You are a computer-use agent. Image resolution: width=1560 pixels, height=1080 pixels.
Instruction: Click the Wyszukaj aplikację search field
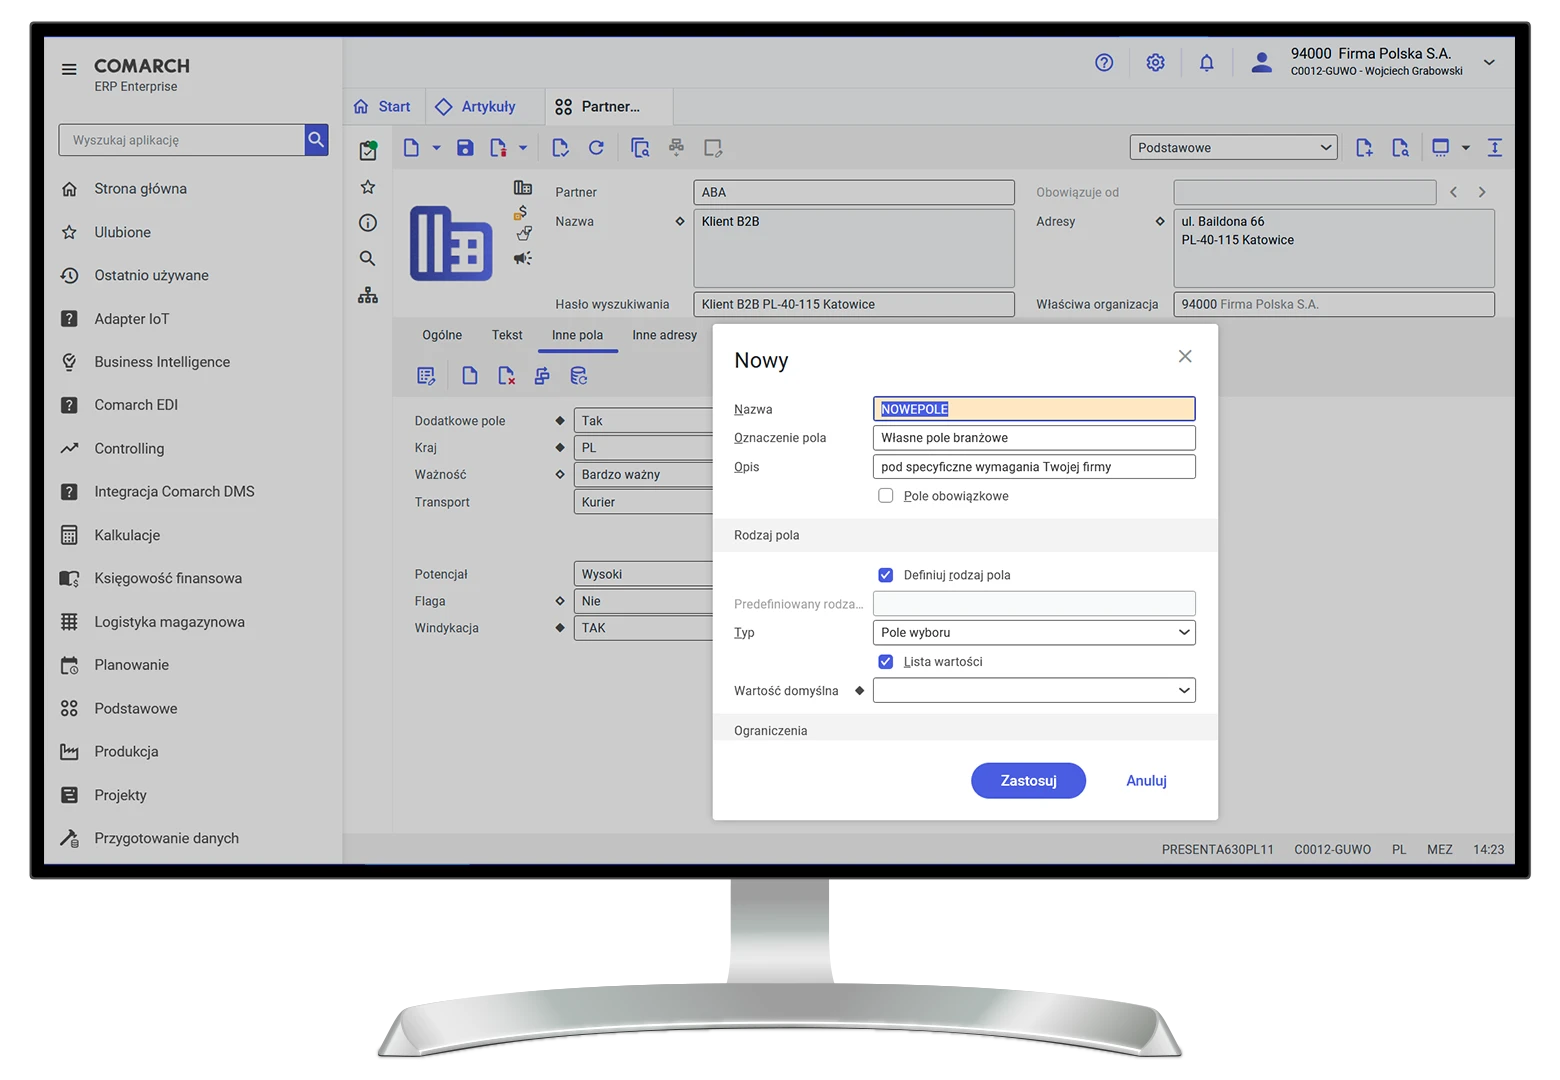point(181,140)
